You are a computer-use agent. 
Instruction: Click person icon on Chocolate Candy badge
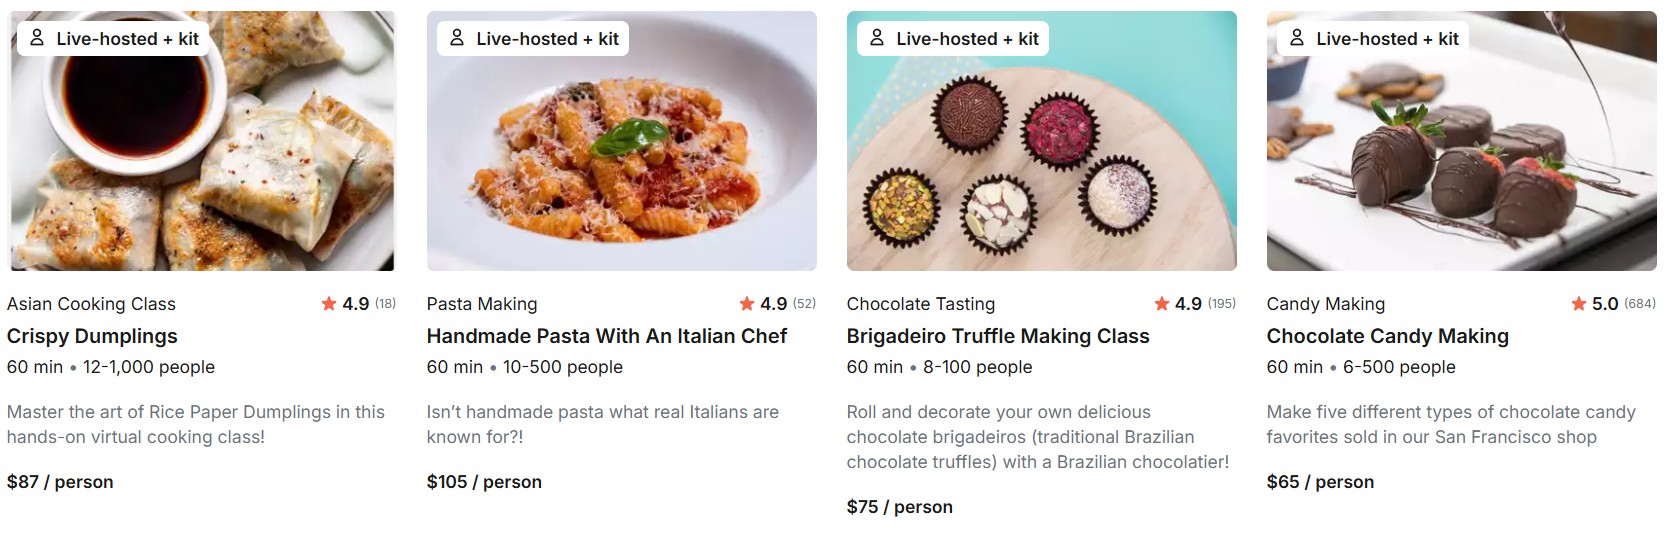point(1297,38)
